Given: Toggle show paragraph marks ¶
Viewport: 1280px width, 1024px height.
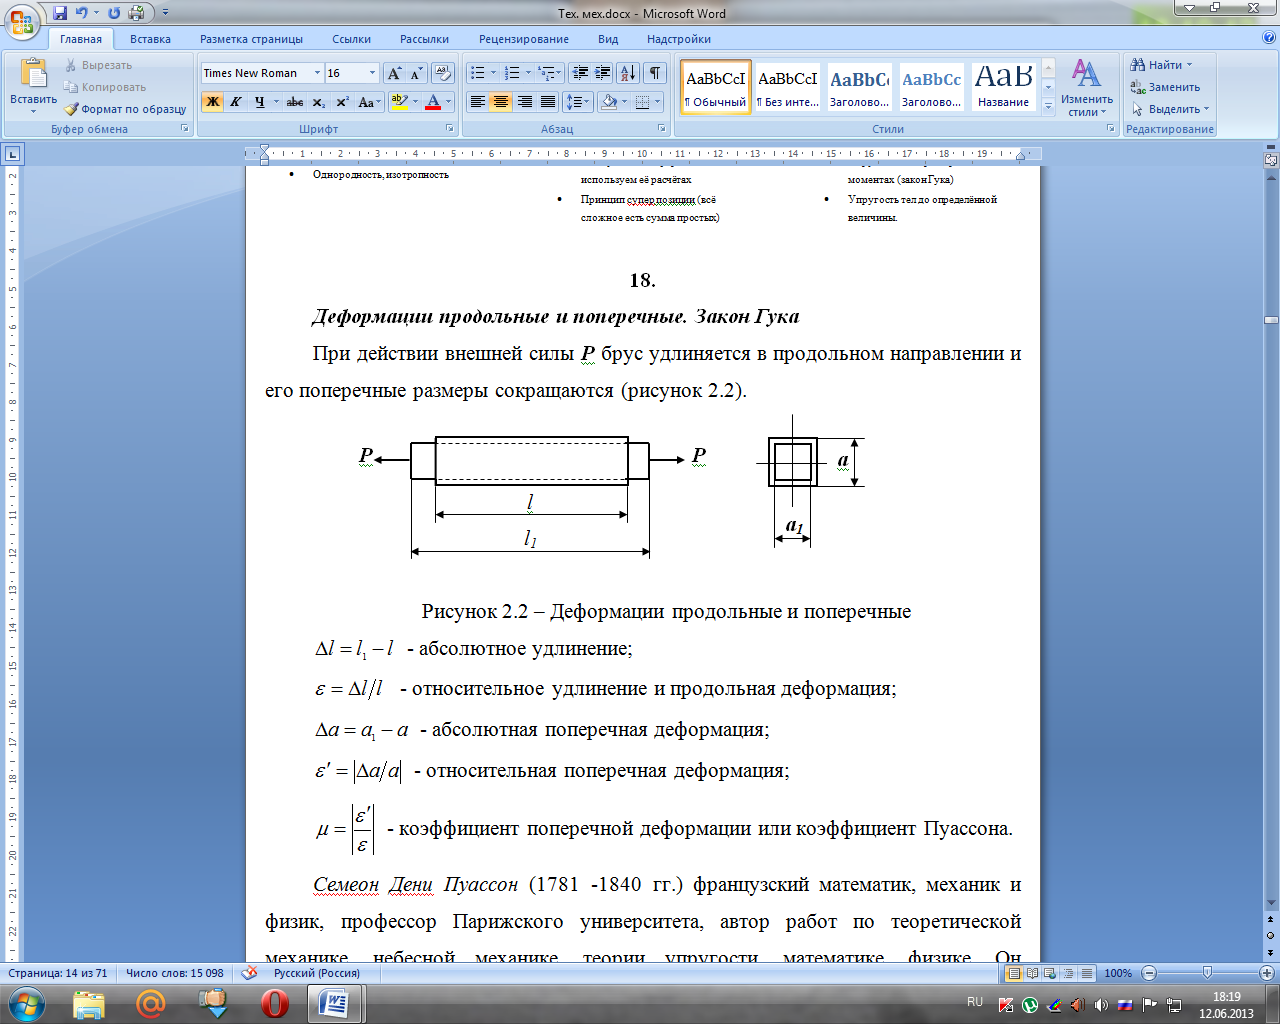Looking at the screenshot, I should point(655,73).
